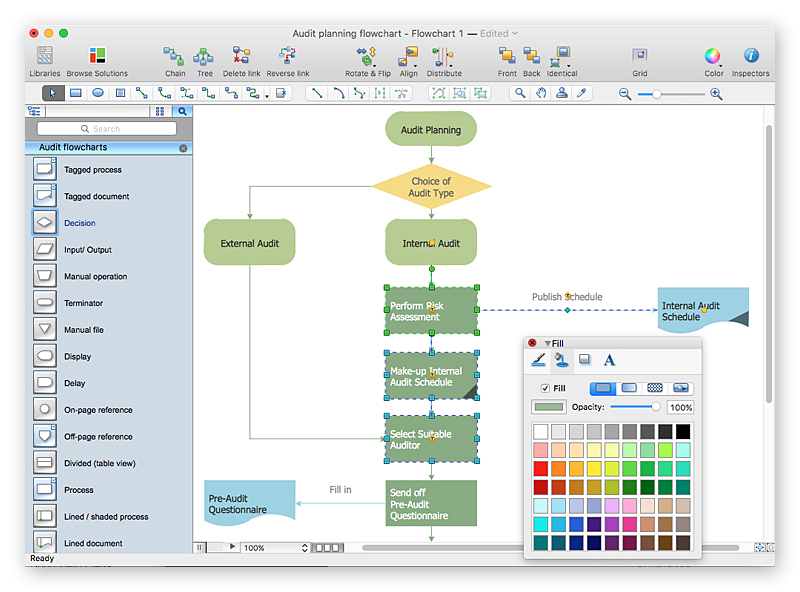Open the Grid settings icon
Viewport: 800px width, 592px height.
(x=639, y=57)
